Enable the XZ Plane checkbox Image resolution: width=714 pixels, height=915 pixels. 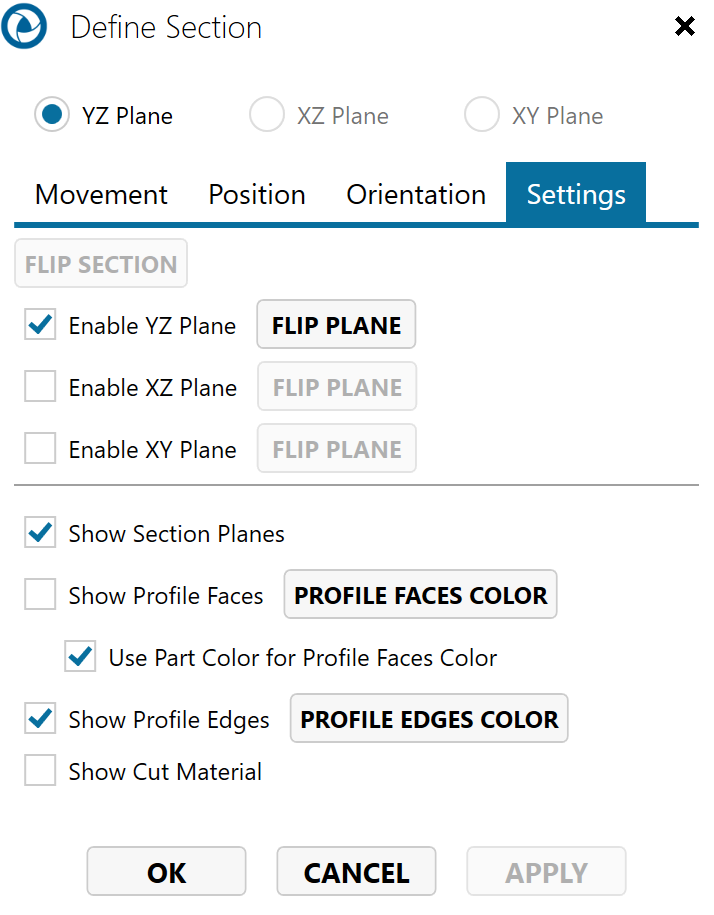click(40, 387)
